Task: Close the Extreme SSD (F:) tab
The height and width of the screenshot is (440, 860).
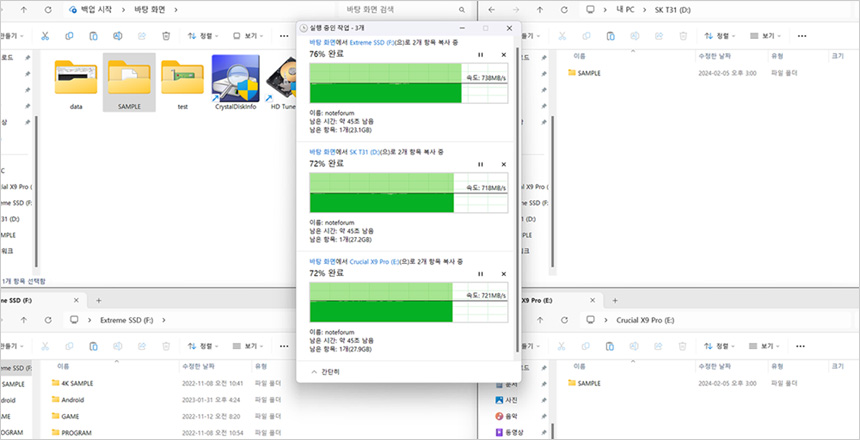Action: [76, 301]
